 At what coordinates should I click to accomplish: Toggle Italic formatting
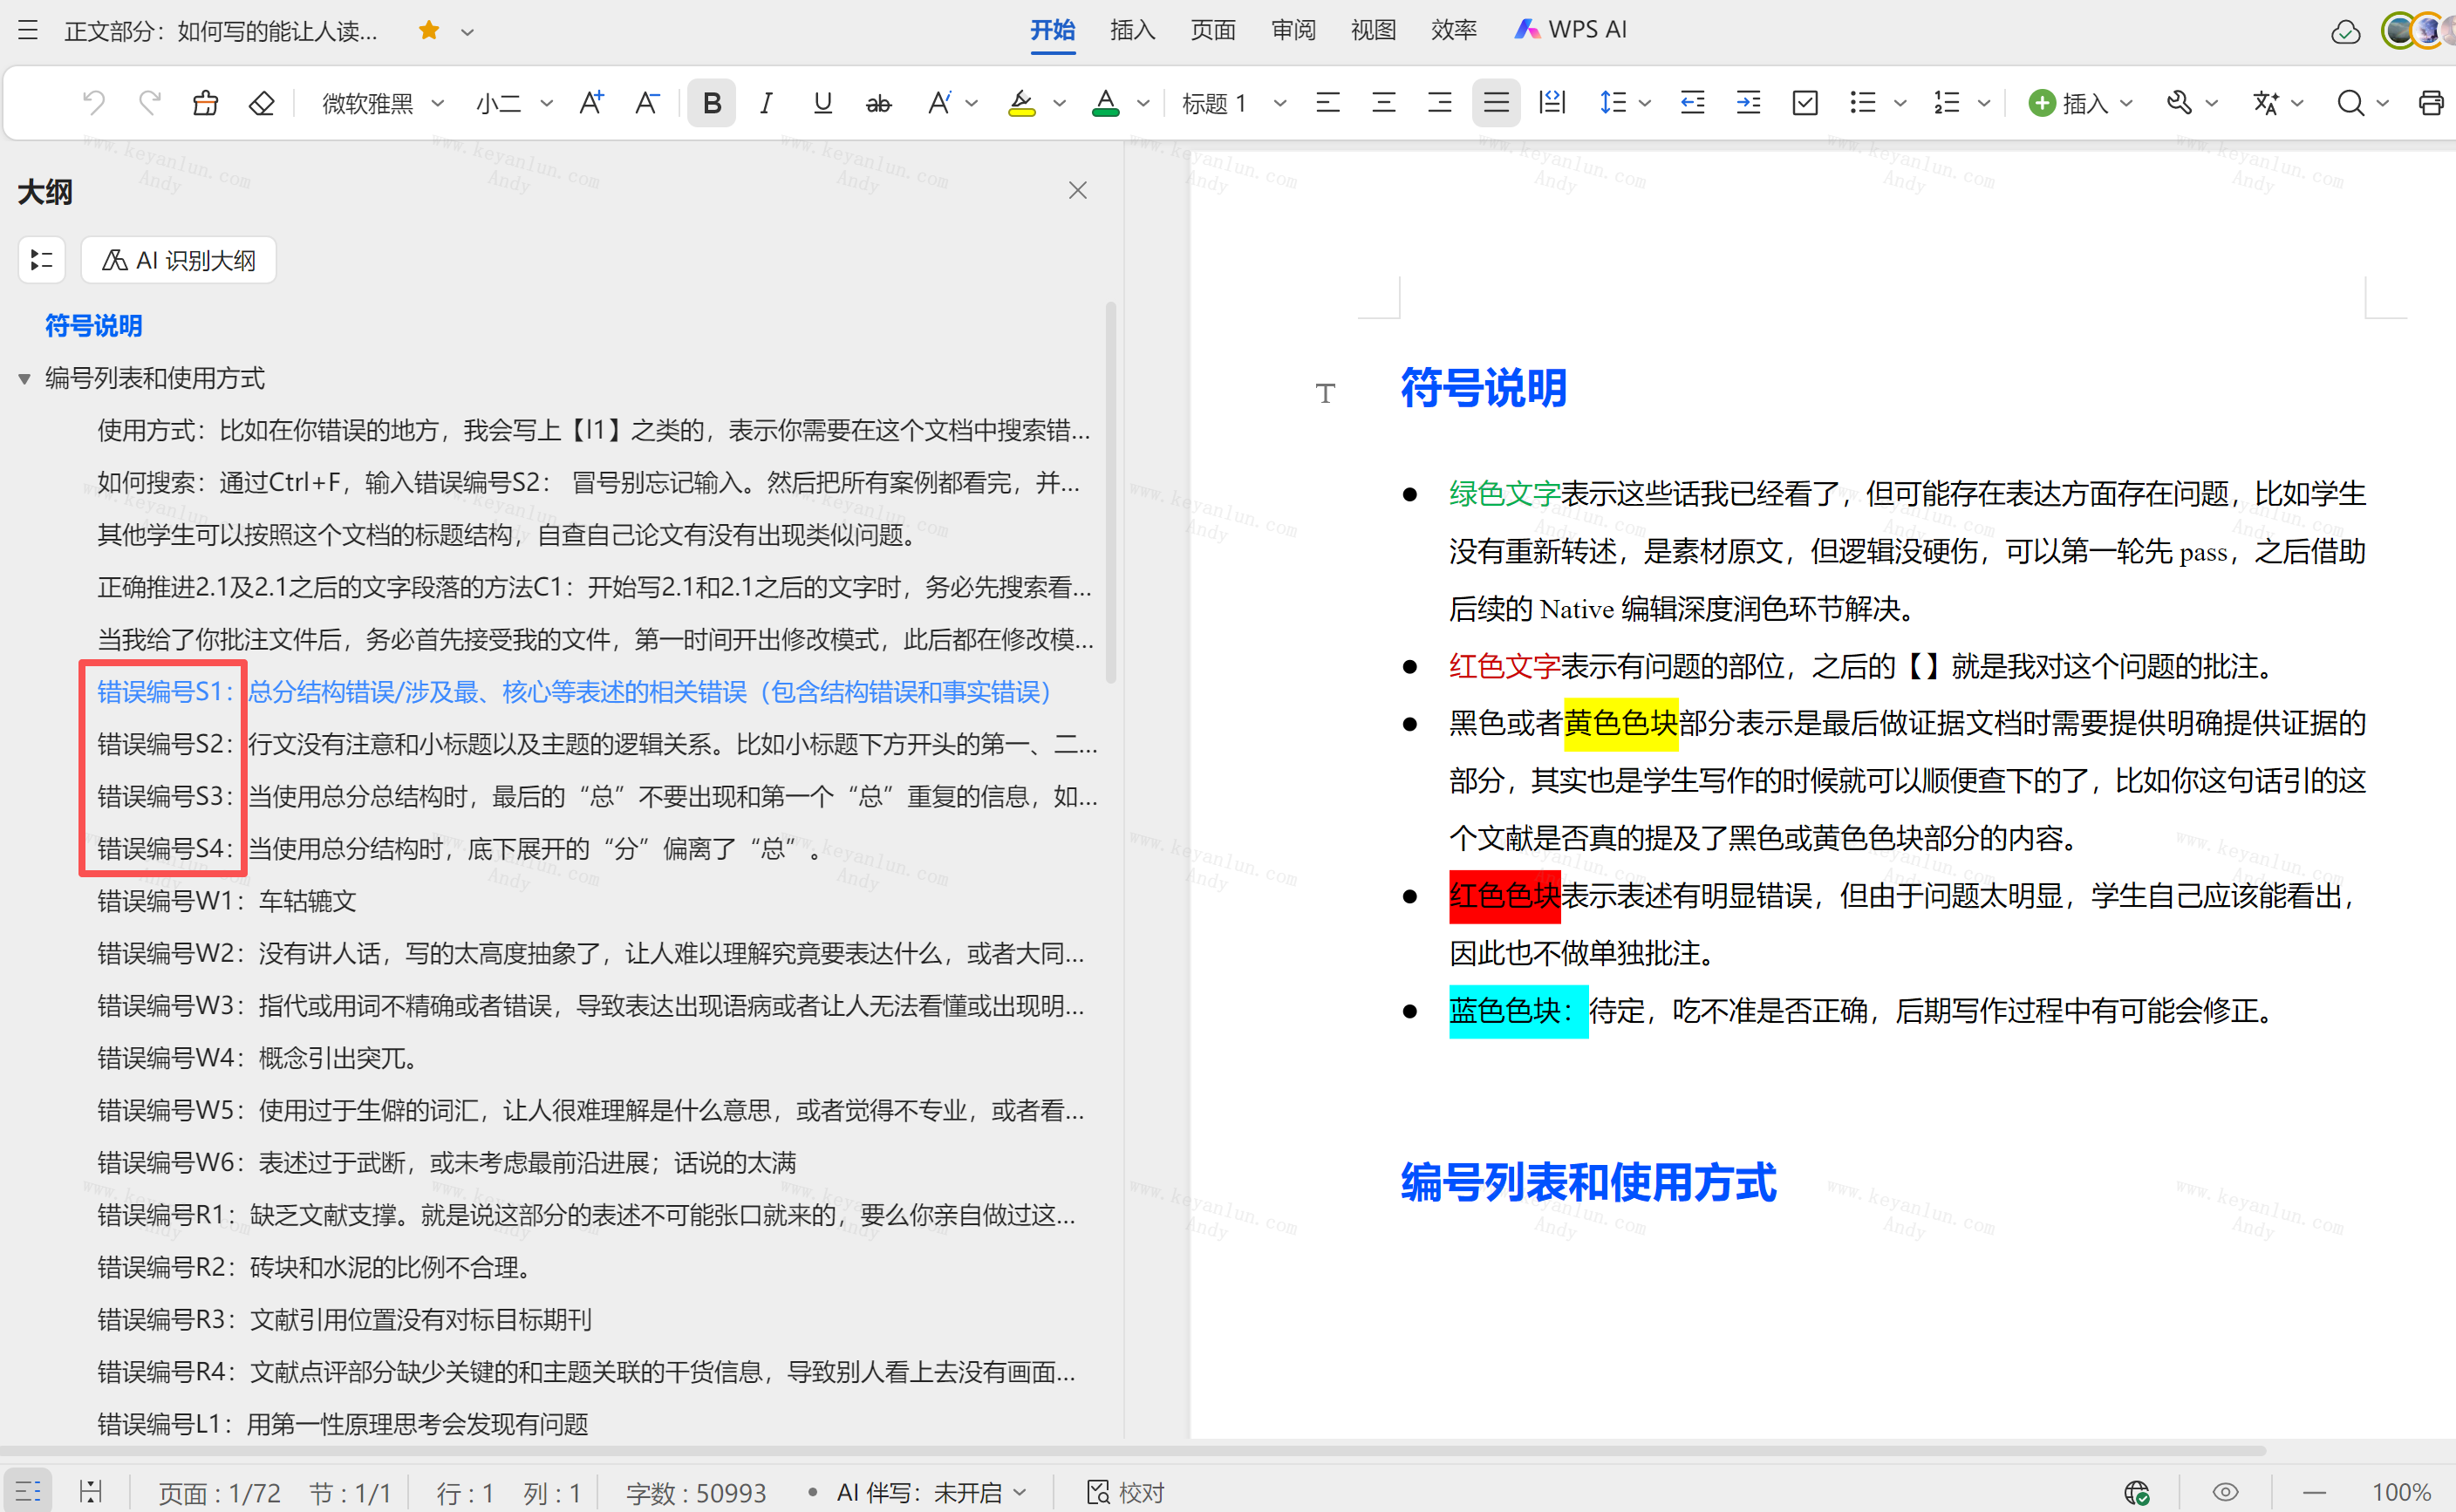pyautogui.click(x=766, y=102)
